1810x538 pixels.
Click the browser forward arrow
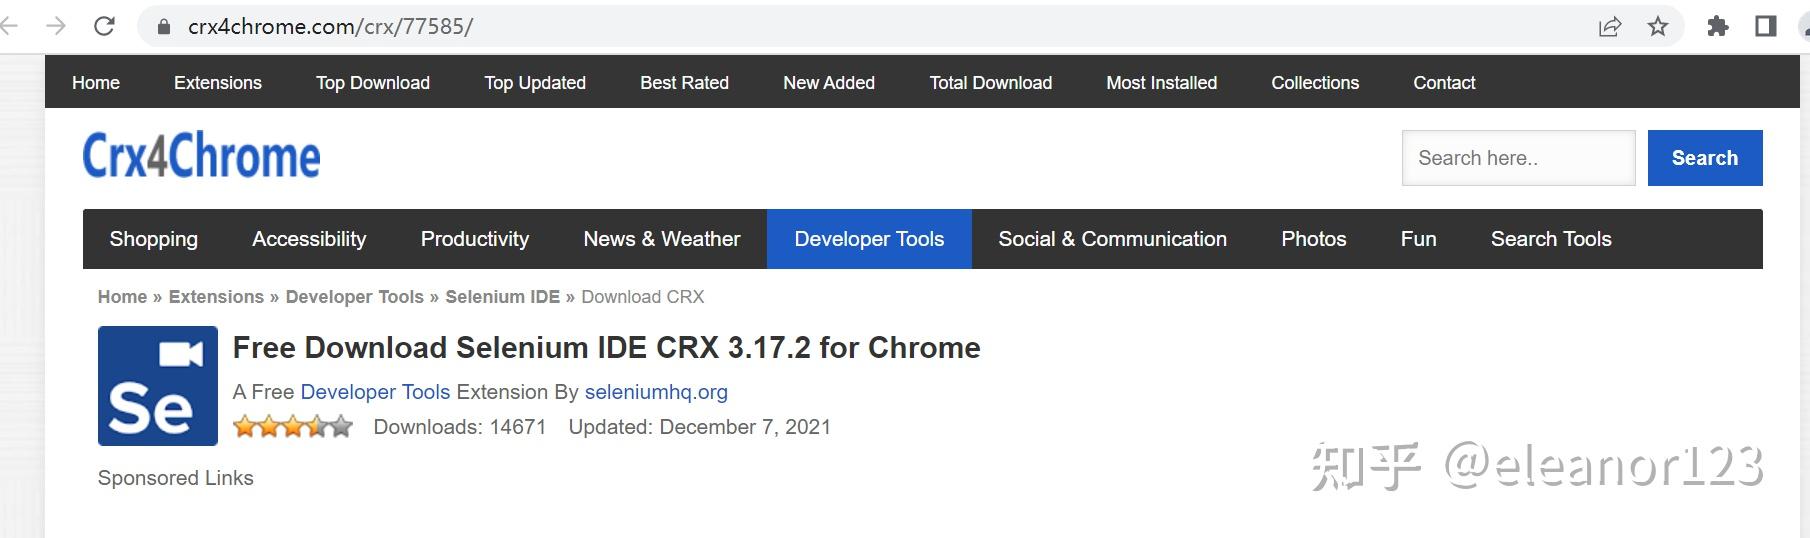pos(56,26)
